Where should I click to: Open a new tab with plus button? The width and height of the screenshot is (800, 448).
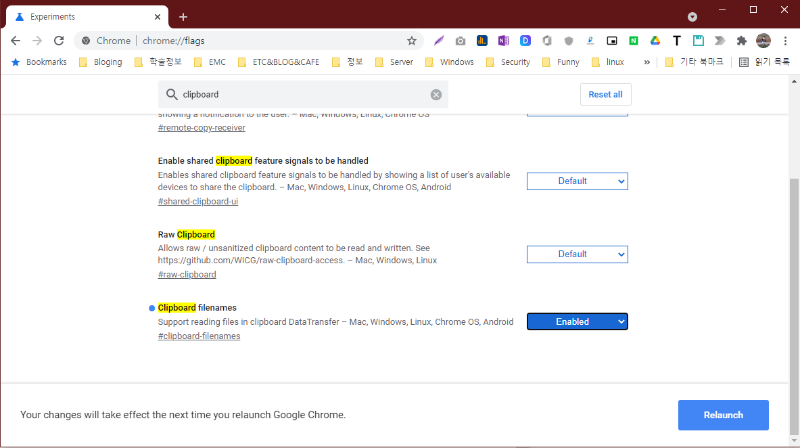[183, 17]
